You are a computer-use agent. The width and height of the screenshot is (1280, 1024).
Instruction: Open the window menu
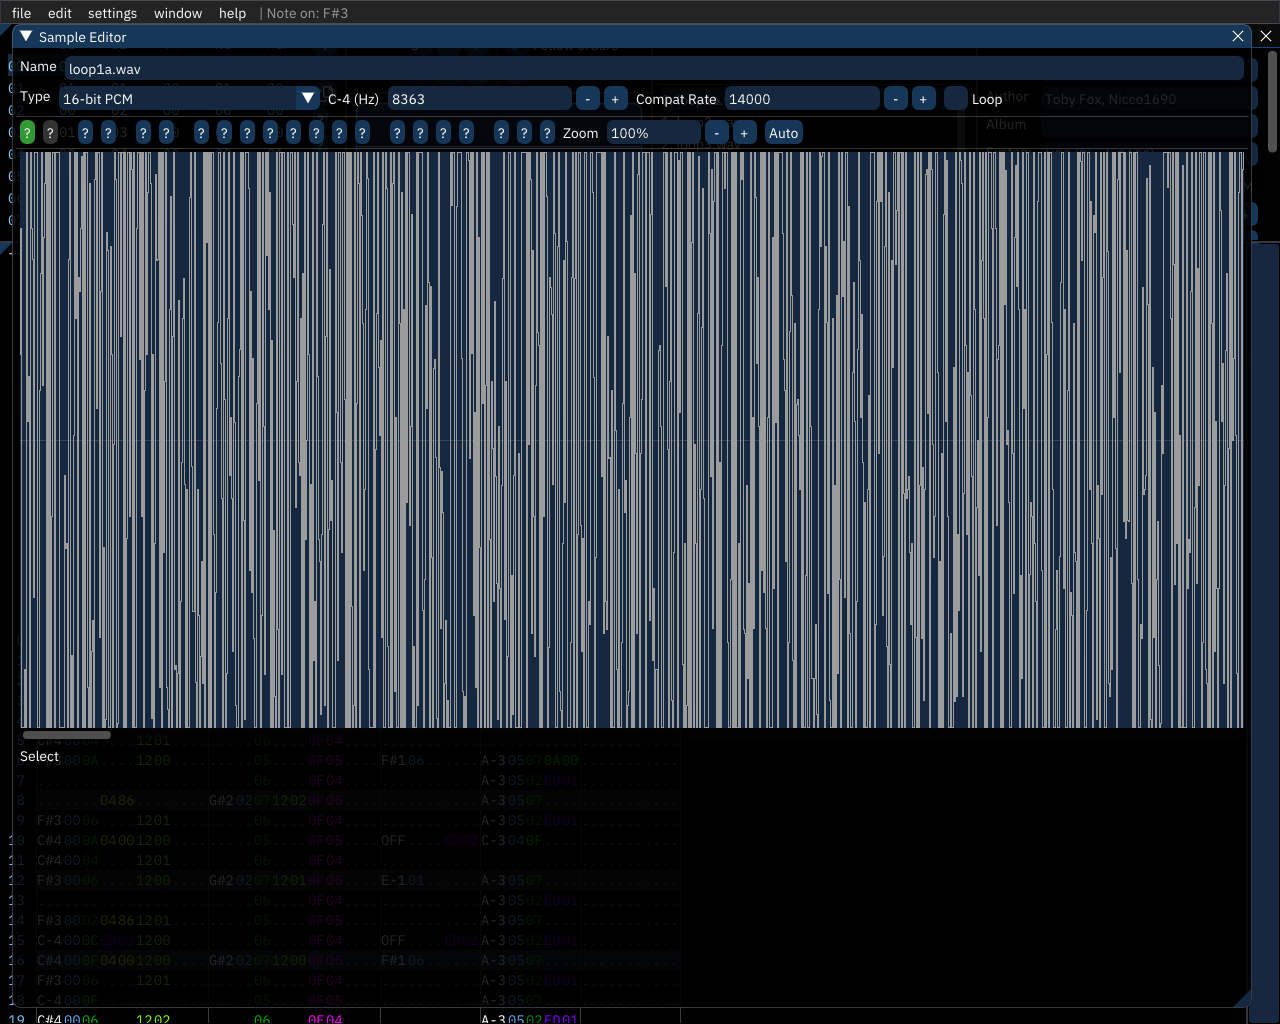[178, 13]
